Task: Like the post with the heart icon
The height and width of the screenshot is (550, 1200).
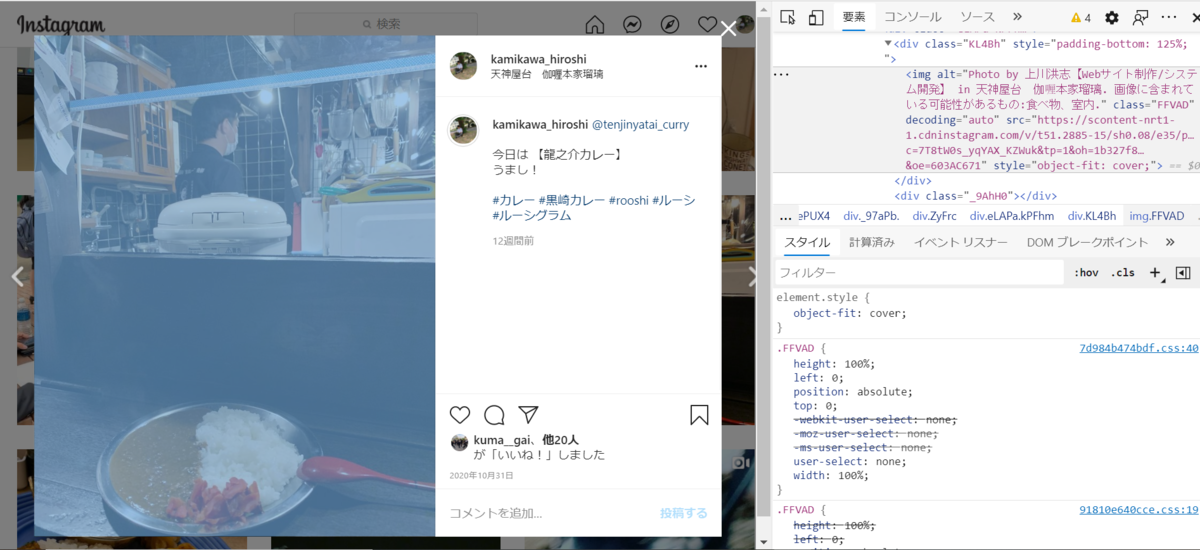Action: point(460,415)
